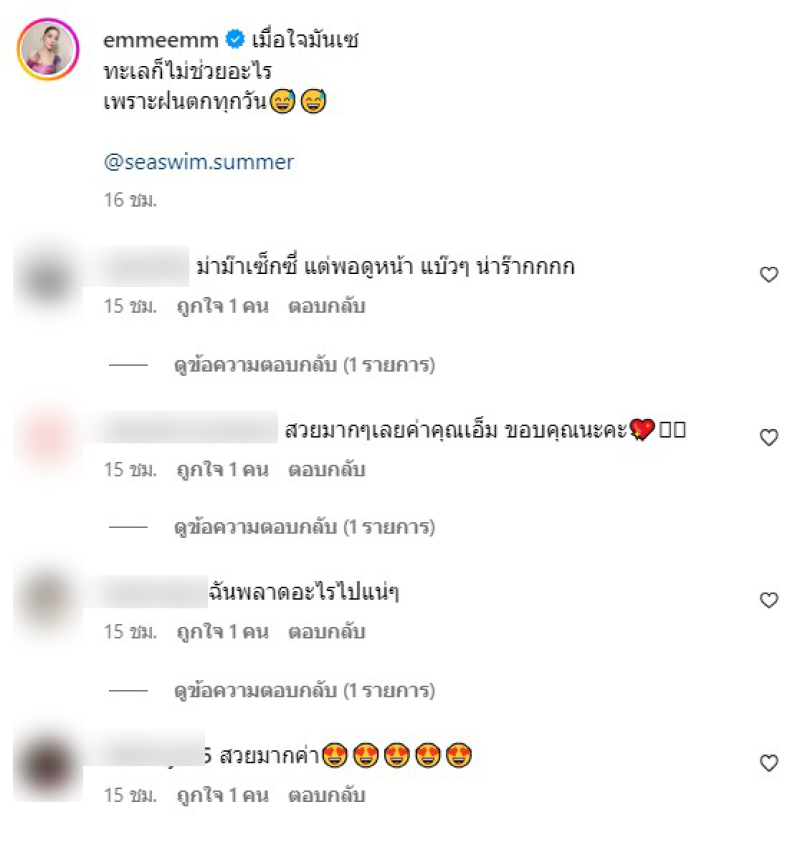Click the 16 ชม. post timestamp
This screenshot has width=800, height=845.
click(x=130, y=200)
